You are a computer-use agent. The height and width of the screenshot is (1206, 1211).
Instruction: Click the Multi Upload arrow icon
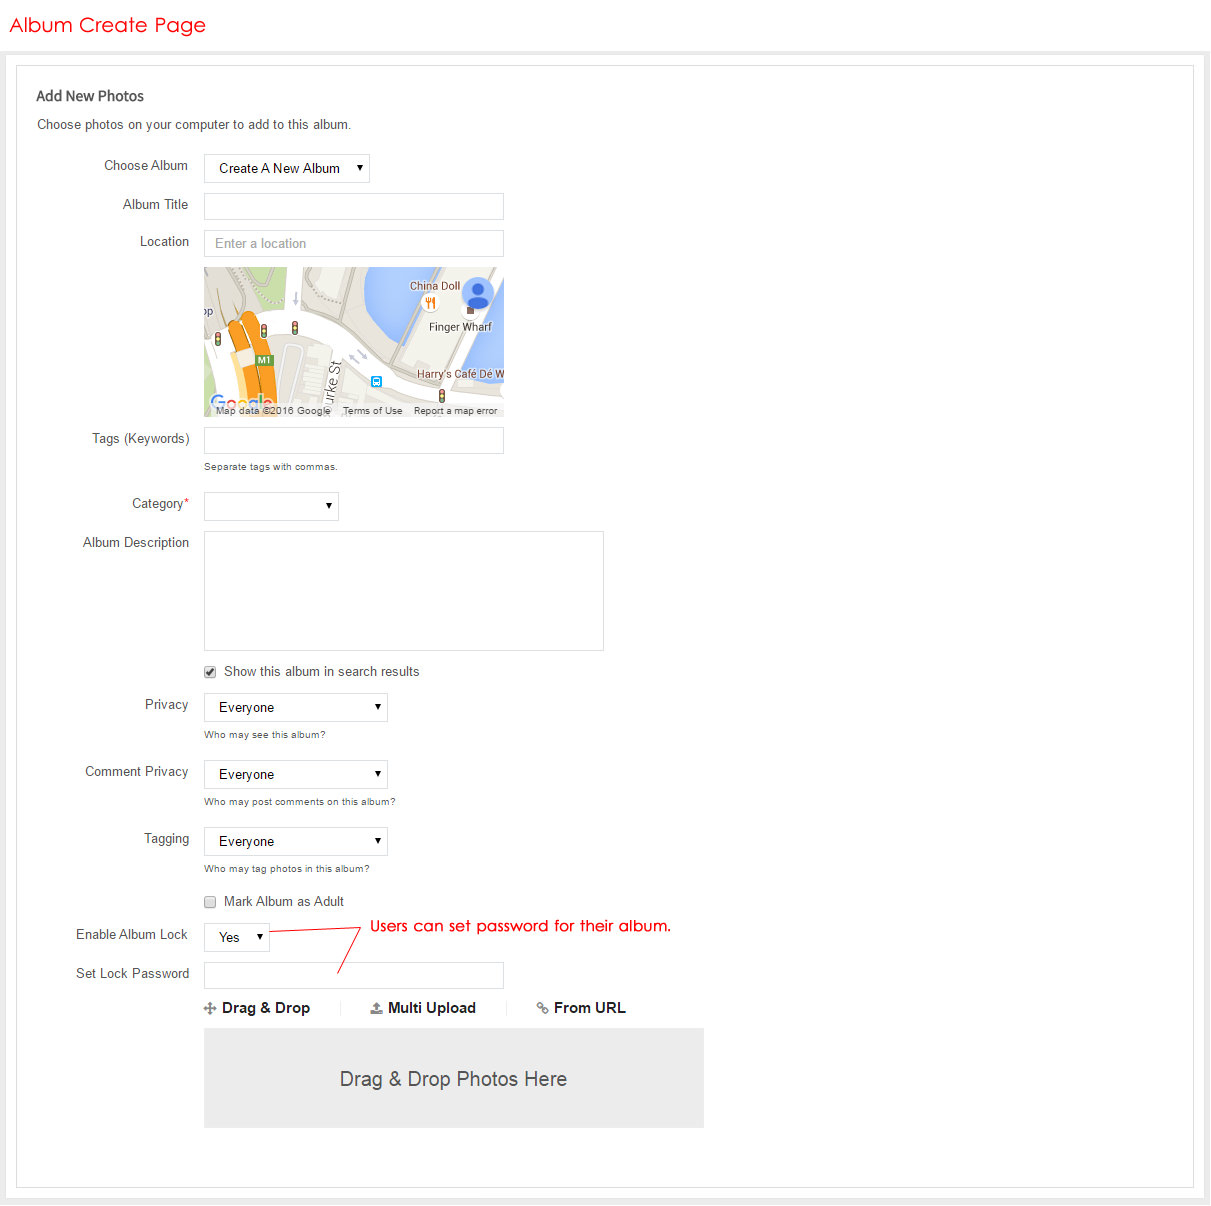click(376, 1009)
